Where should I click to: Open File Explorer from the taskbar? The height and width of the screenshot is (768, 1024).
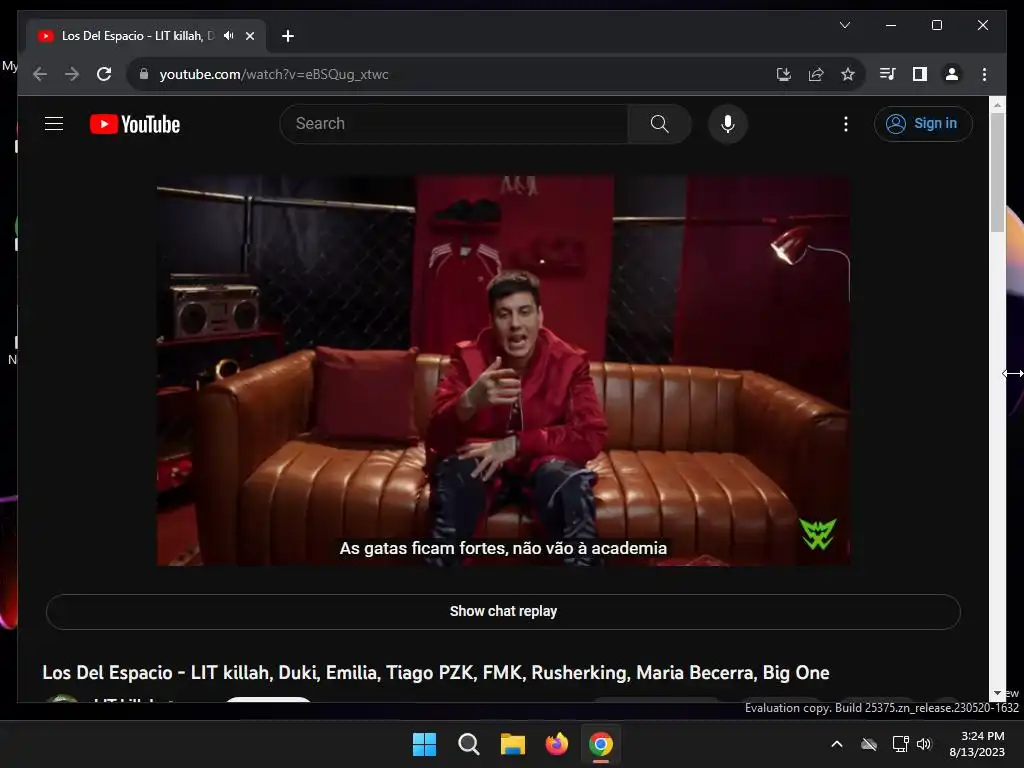(513, 744)
